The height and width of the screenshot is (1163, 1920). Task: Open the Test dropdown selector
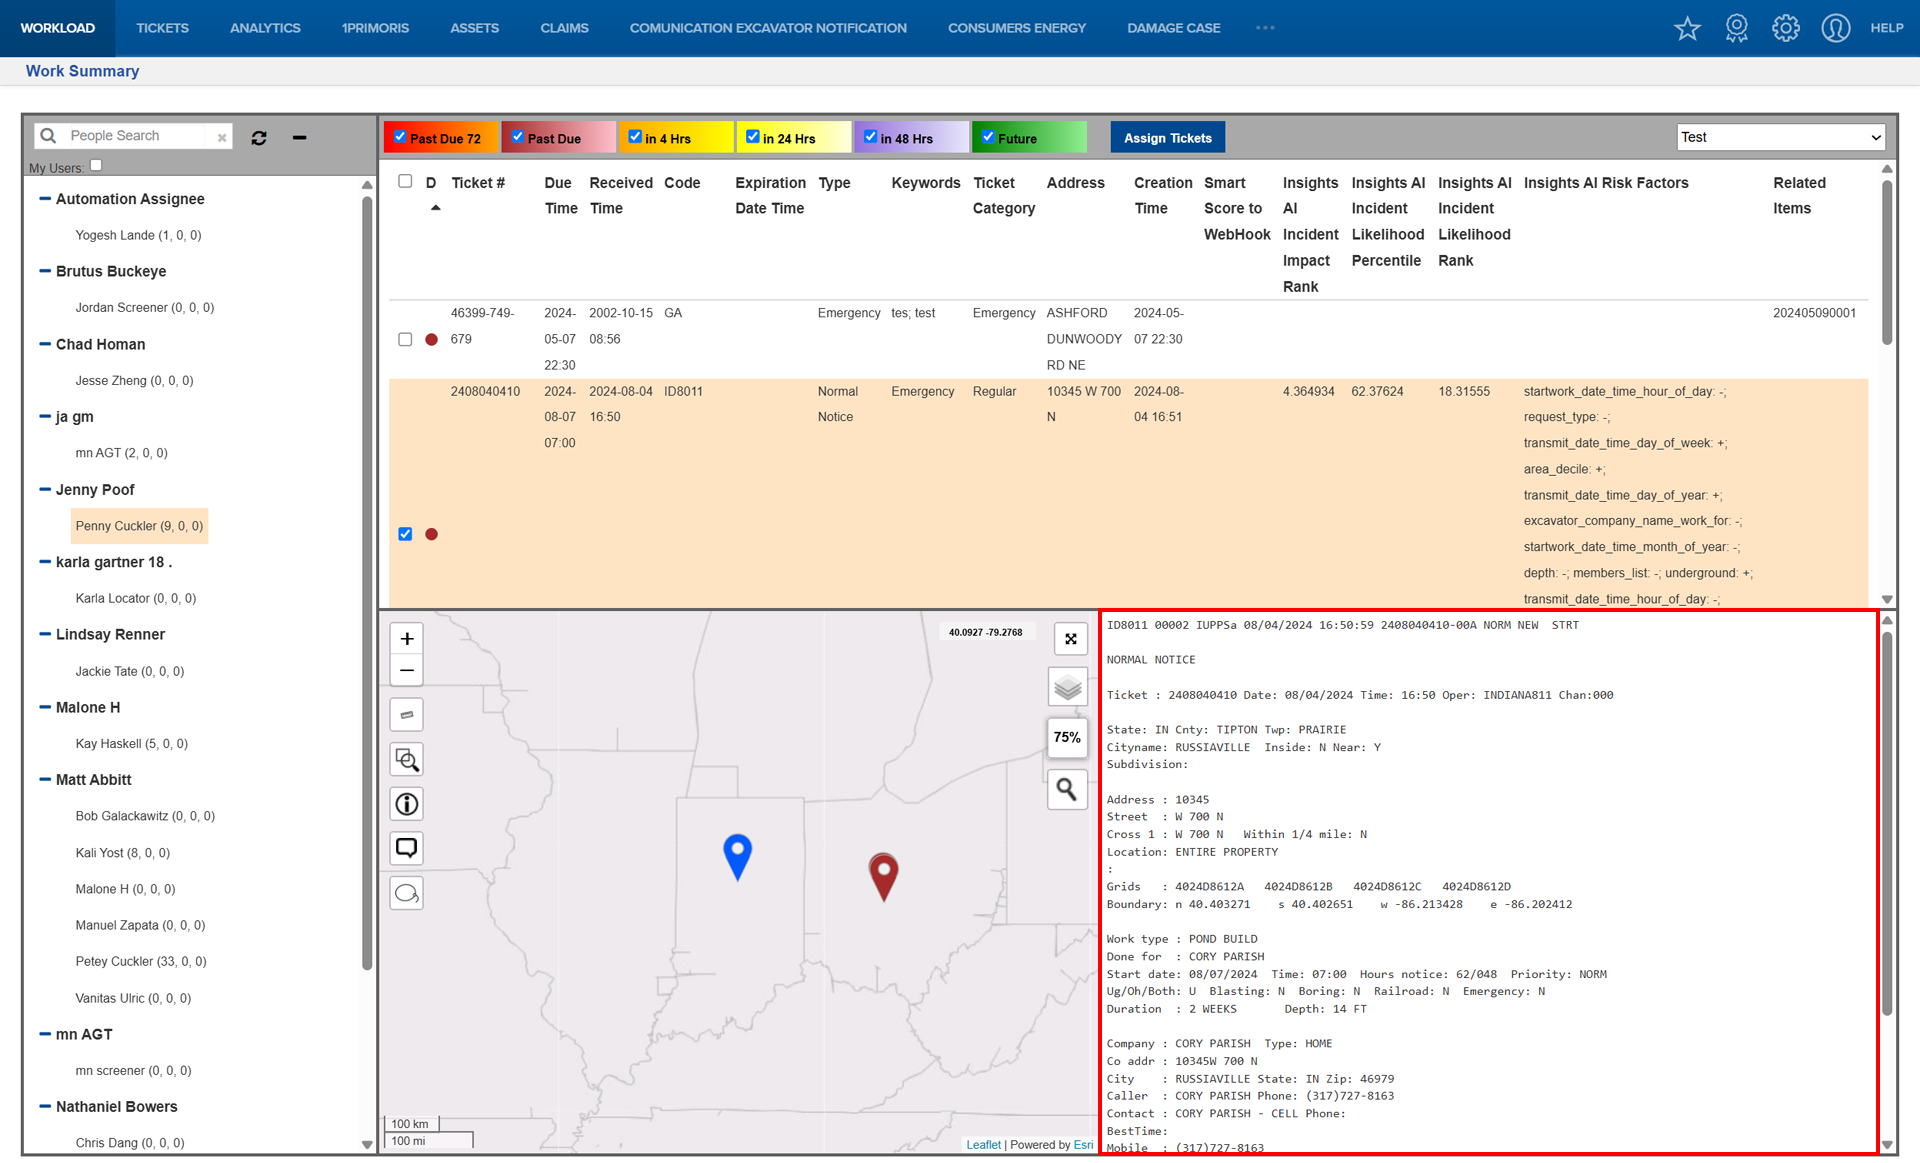pyautogui.click(x=1780, y=137)
